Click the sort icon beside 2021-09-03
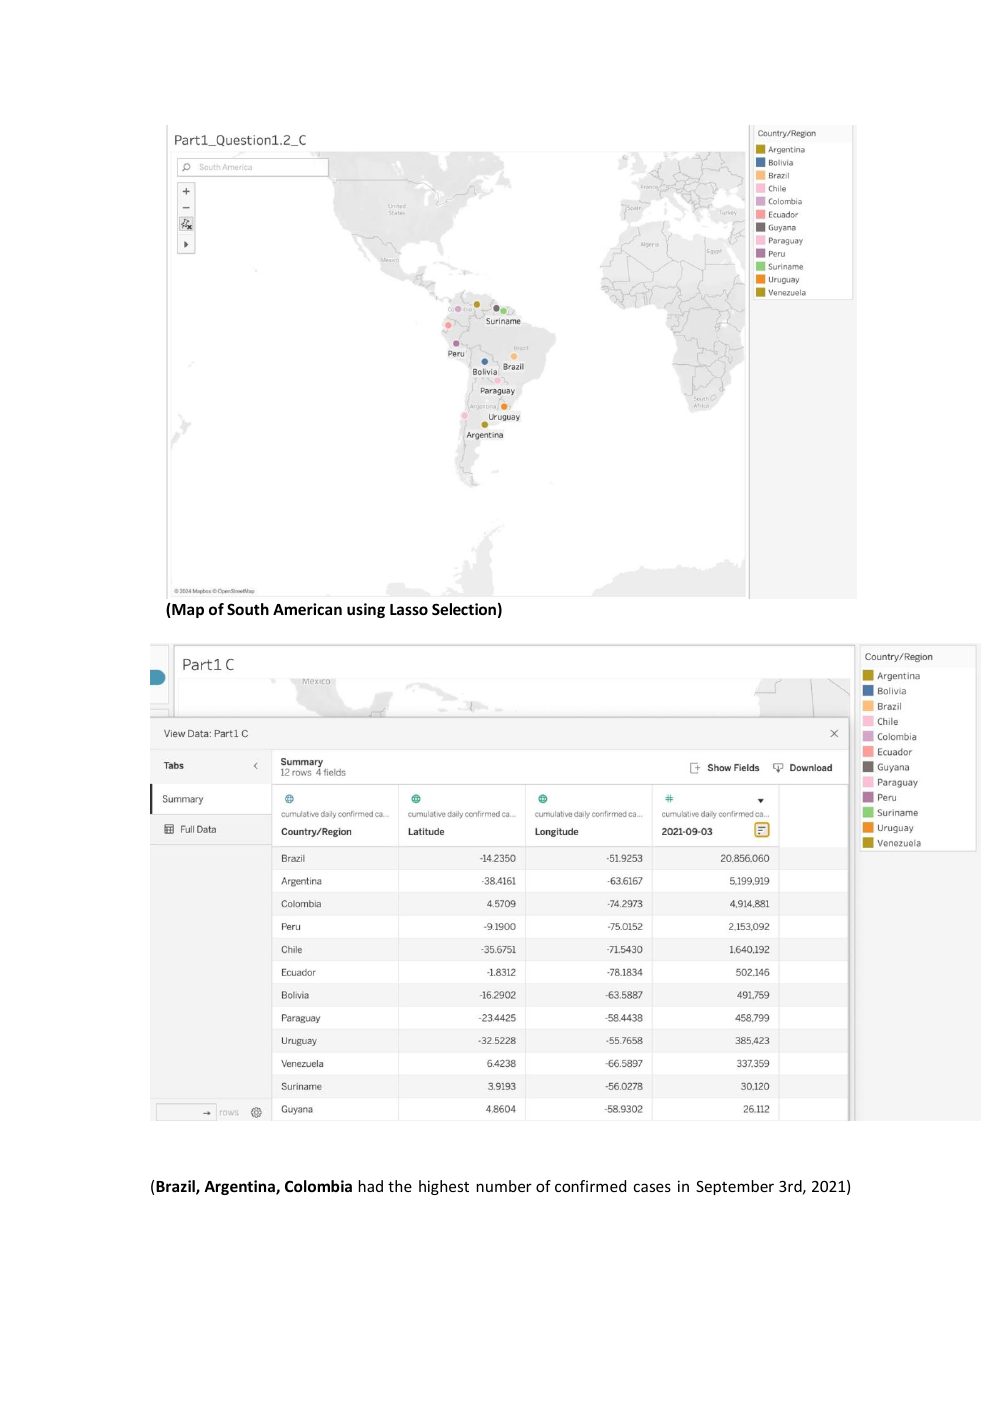Viewport: 993px width, 1404px height. click(x=761, y=831)
